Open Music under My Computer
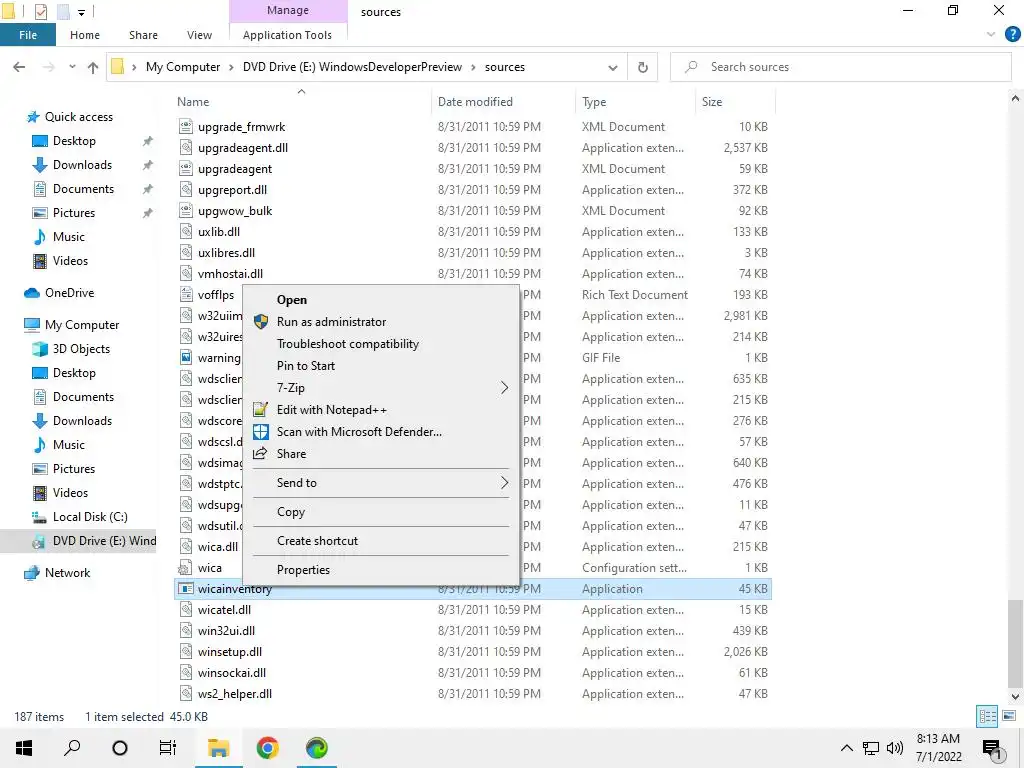Image resolution: width=1024 pixels, height=768 pixels. coord(69,445)
